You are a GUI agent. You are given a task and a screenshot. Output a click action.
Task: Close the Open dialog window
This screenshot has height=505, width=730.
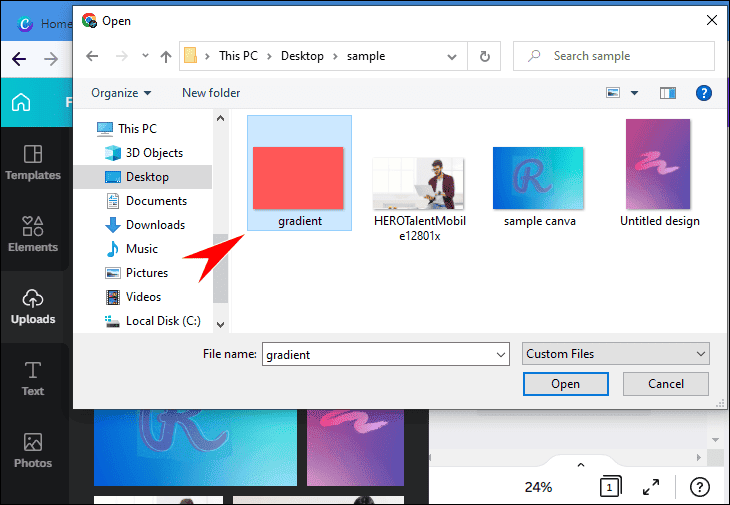(711, 20)
